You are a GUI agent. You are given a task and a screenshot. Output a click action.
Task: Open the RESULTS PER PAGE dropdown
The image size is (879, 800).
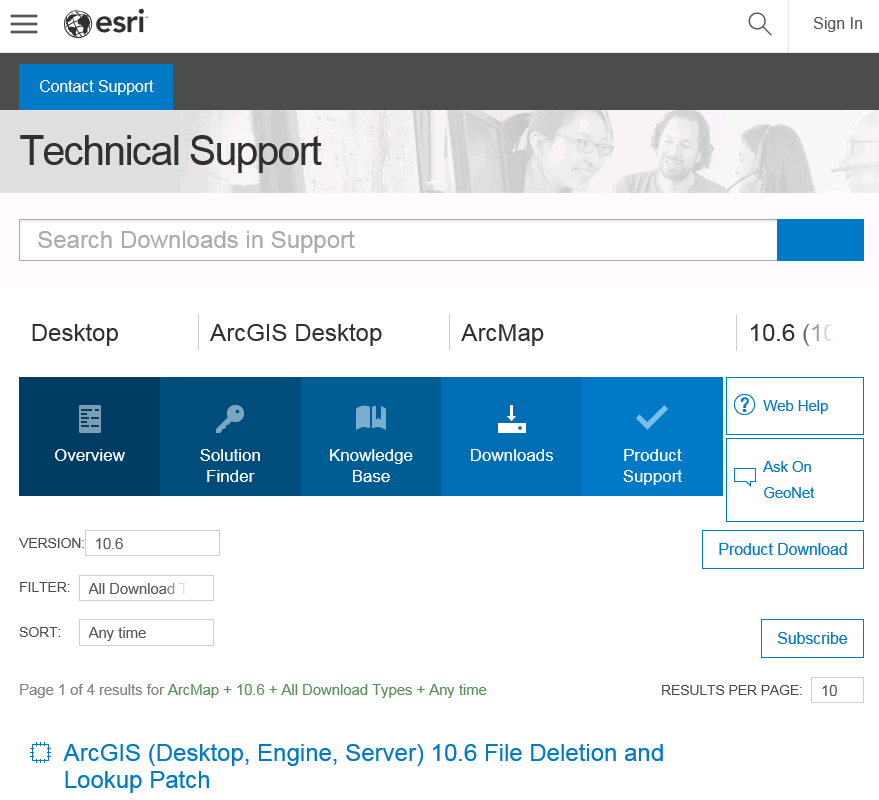coord(837,690)
